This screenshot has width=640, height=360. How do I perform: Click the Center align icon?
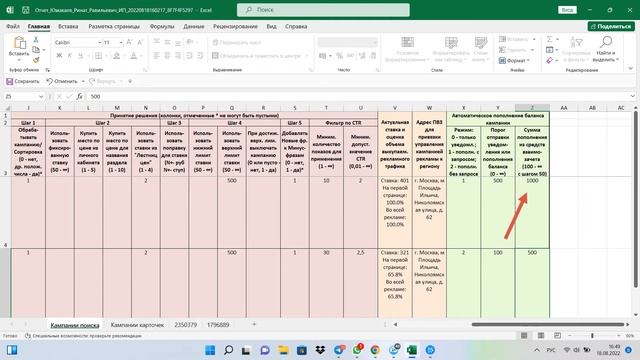coord(167,56)
